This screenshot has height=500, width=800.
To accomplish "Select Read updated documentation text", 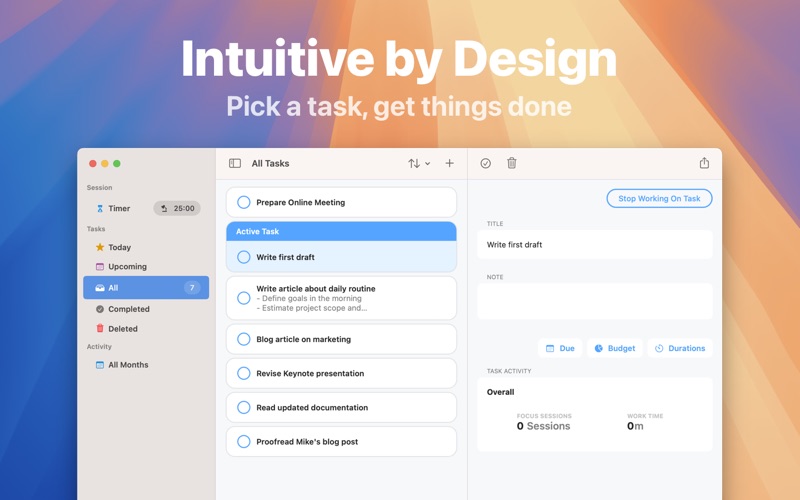I will [x=312, y=408].
